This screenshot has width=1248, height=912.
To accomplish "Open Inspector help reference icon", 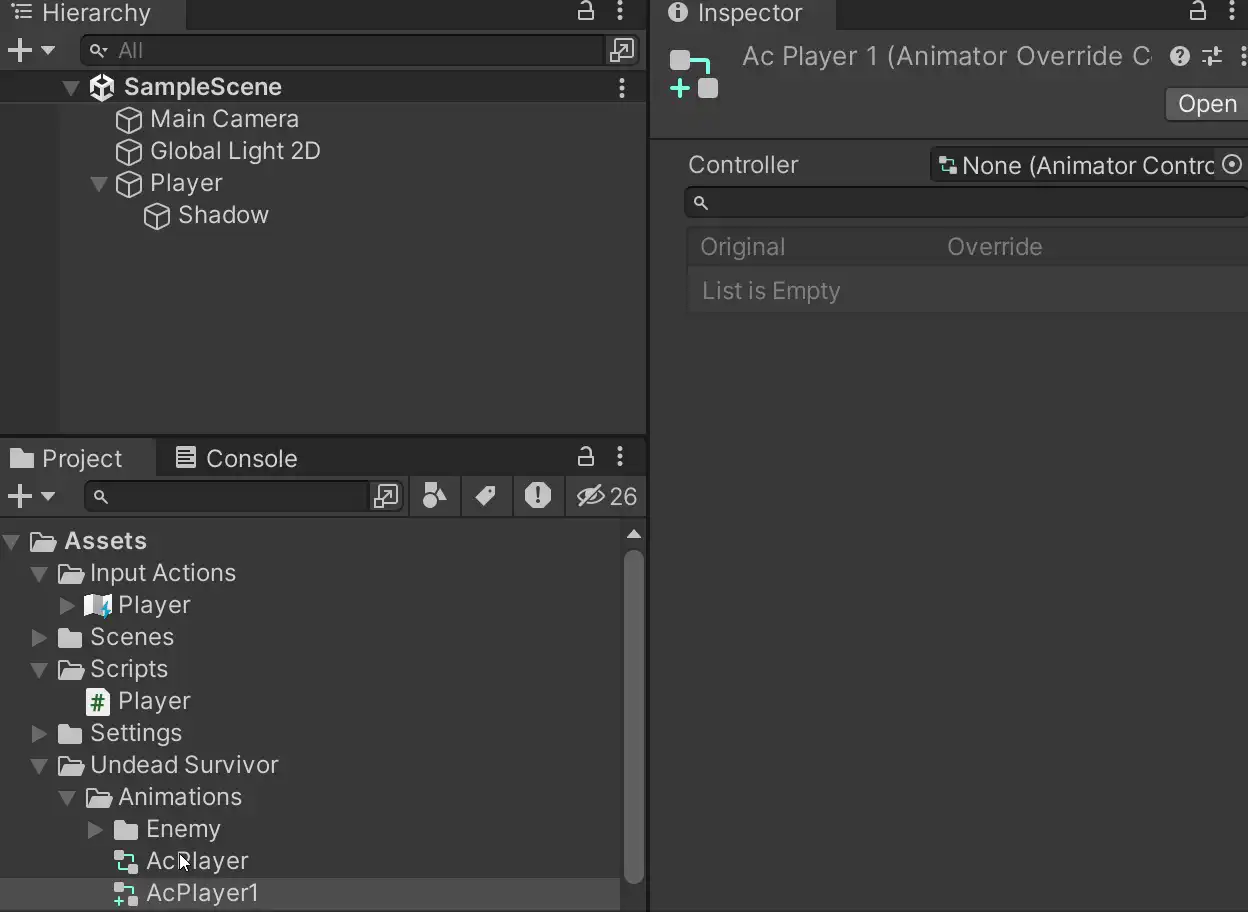I will pyautogui.click(x=1180, y=56).
